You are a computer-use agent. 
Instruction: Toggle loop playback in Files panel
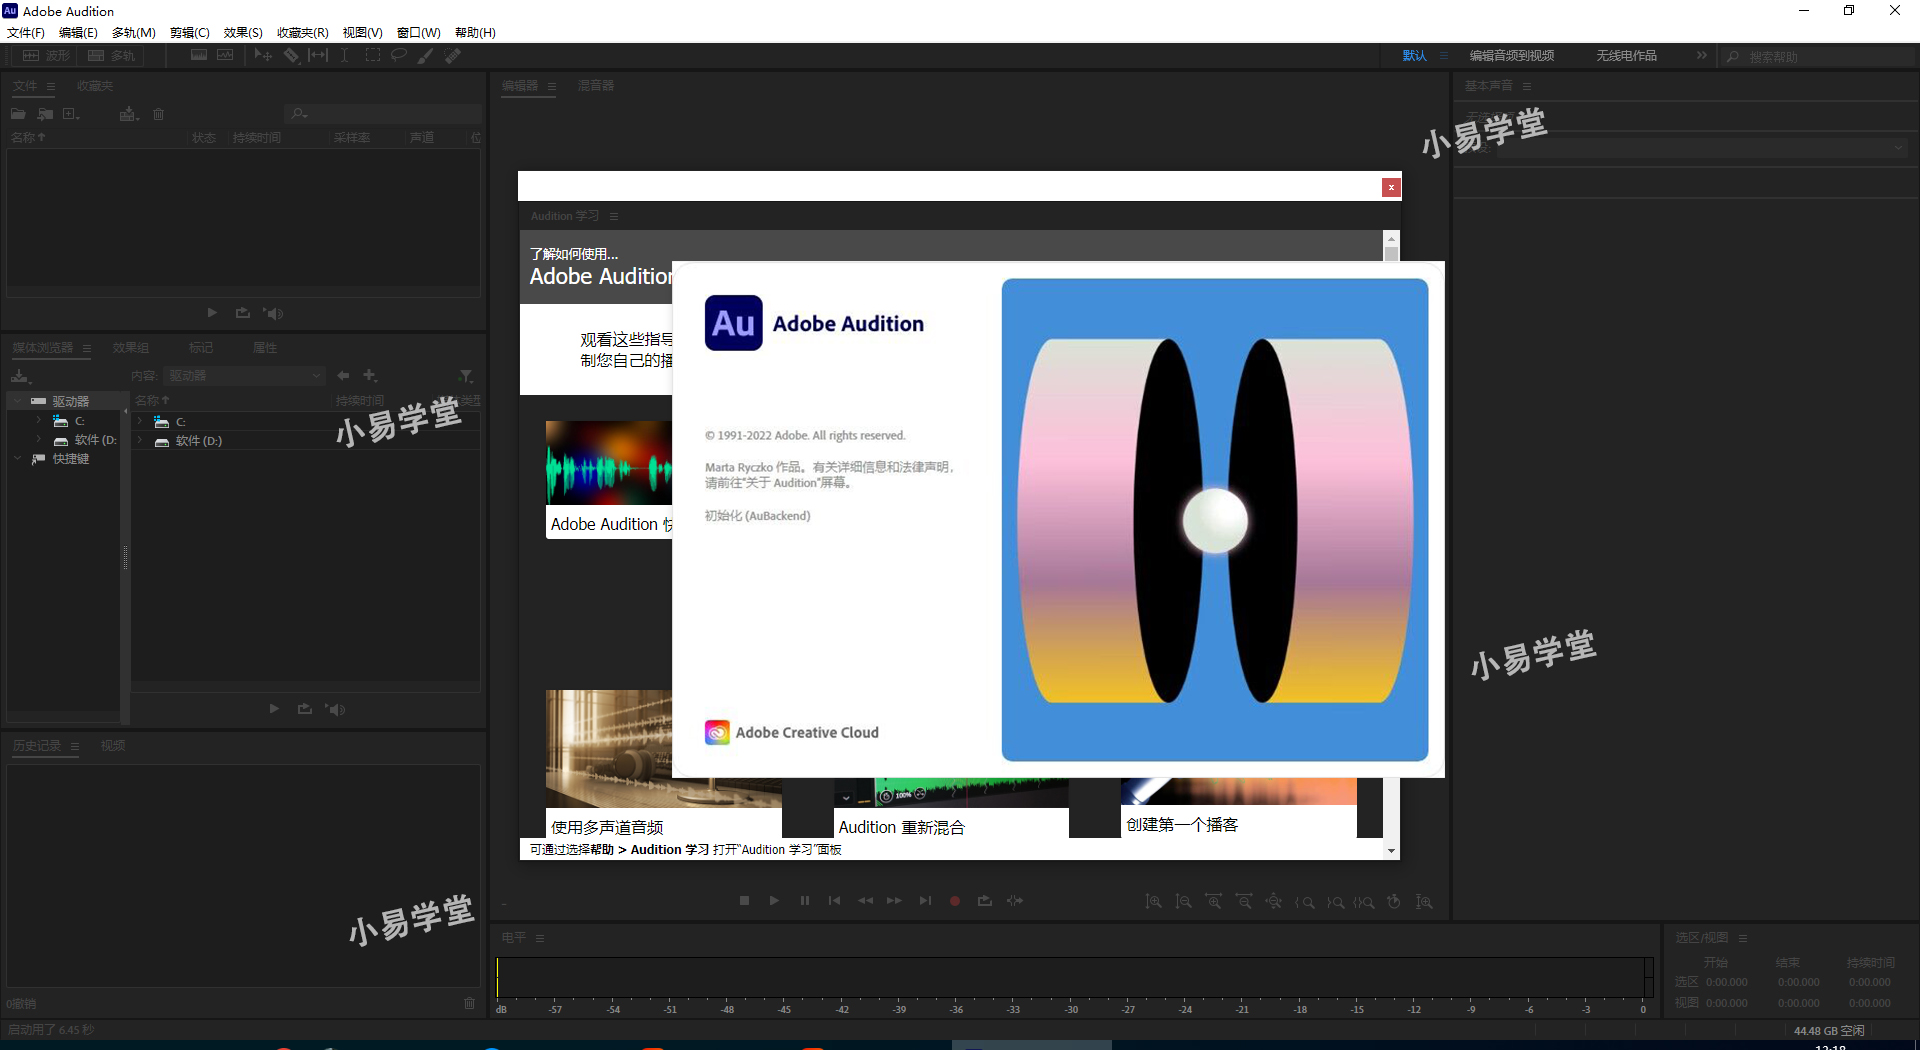pos(242,313)
